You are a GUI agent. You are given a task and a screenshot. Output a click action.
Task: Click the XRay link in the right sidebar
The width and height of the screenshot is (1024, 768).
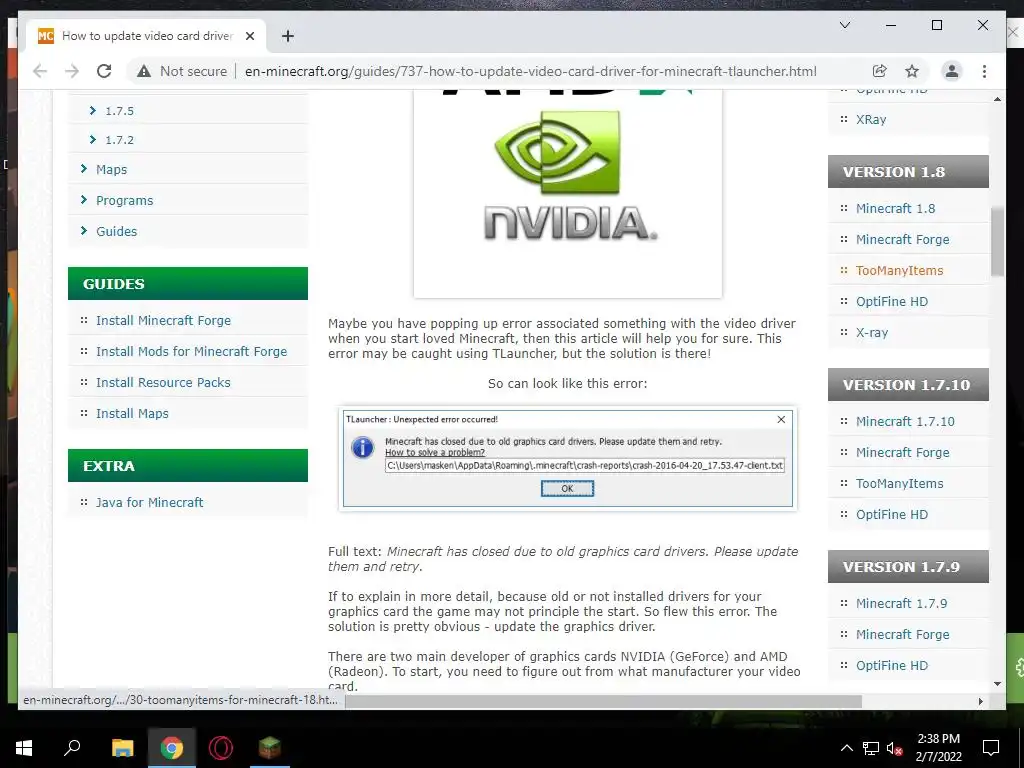click(871, 120)
